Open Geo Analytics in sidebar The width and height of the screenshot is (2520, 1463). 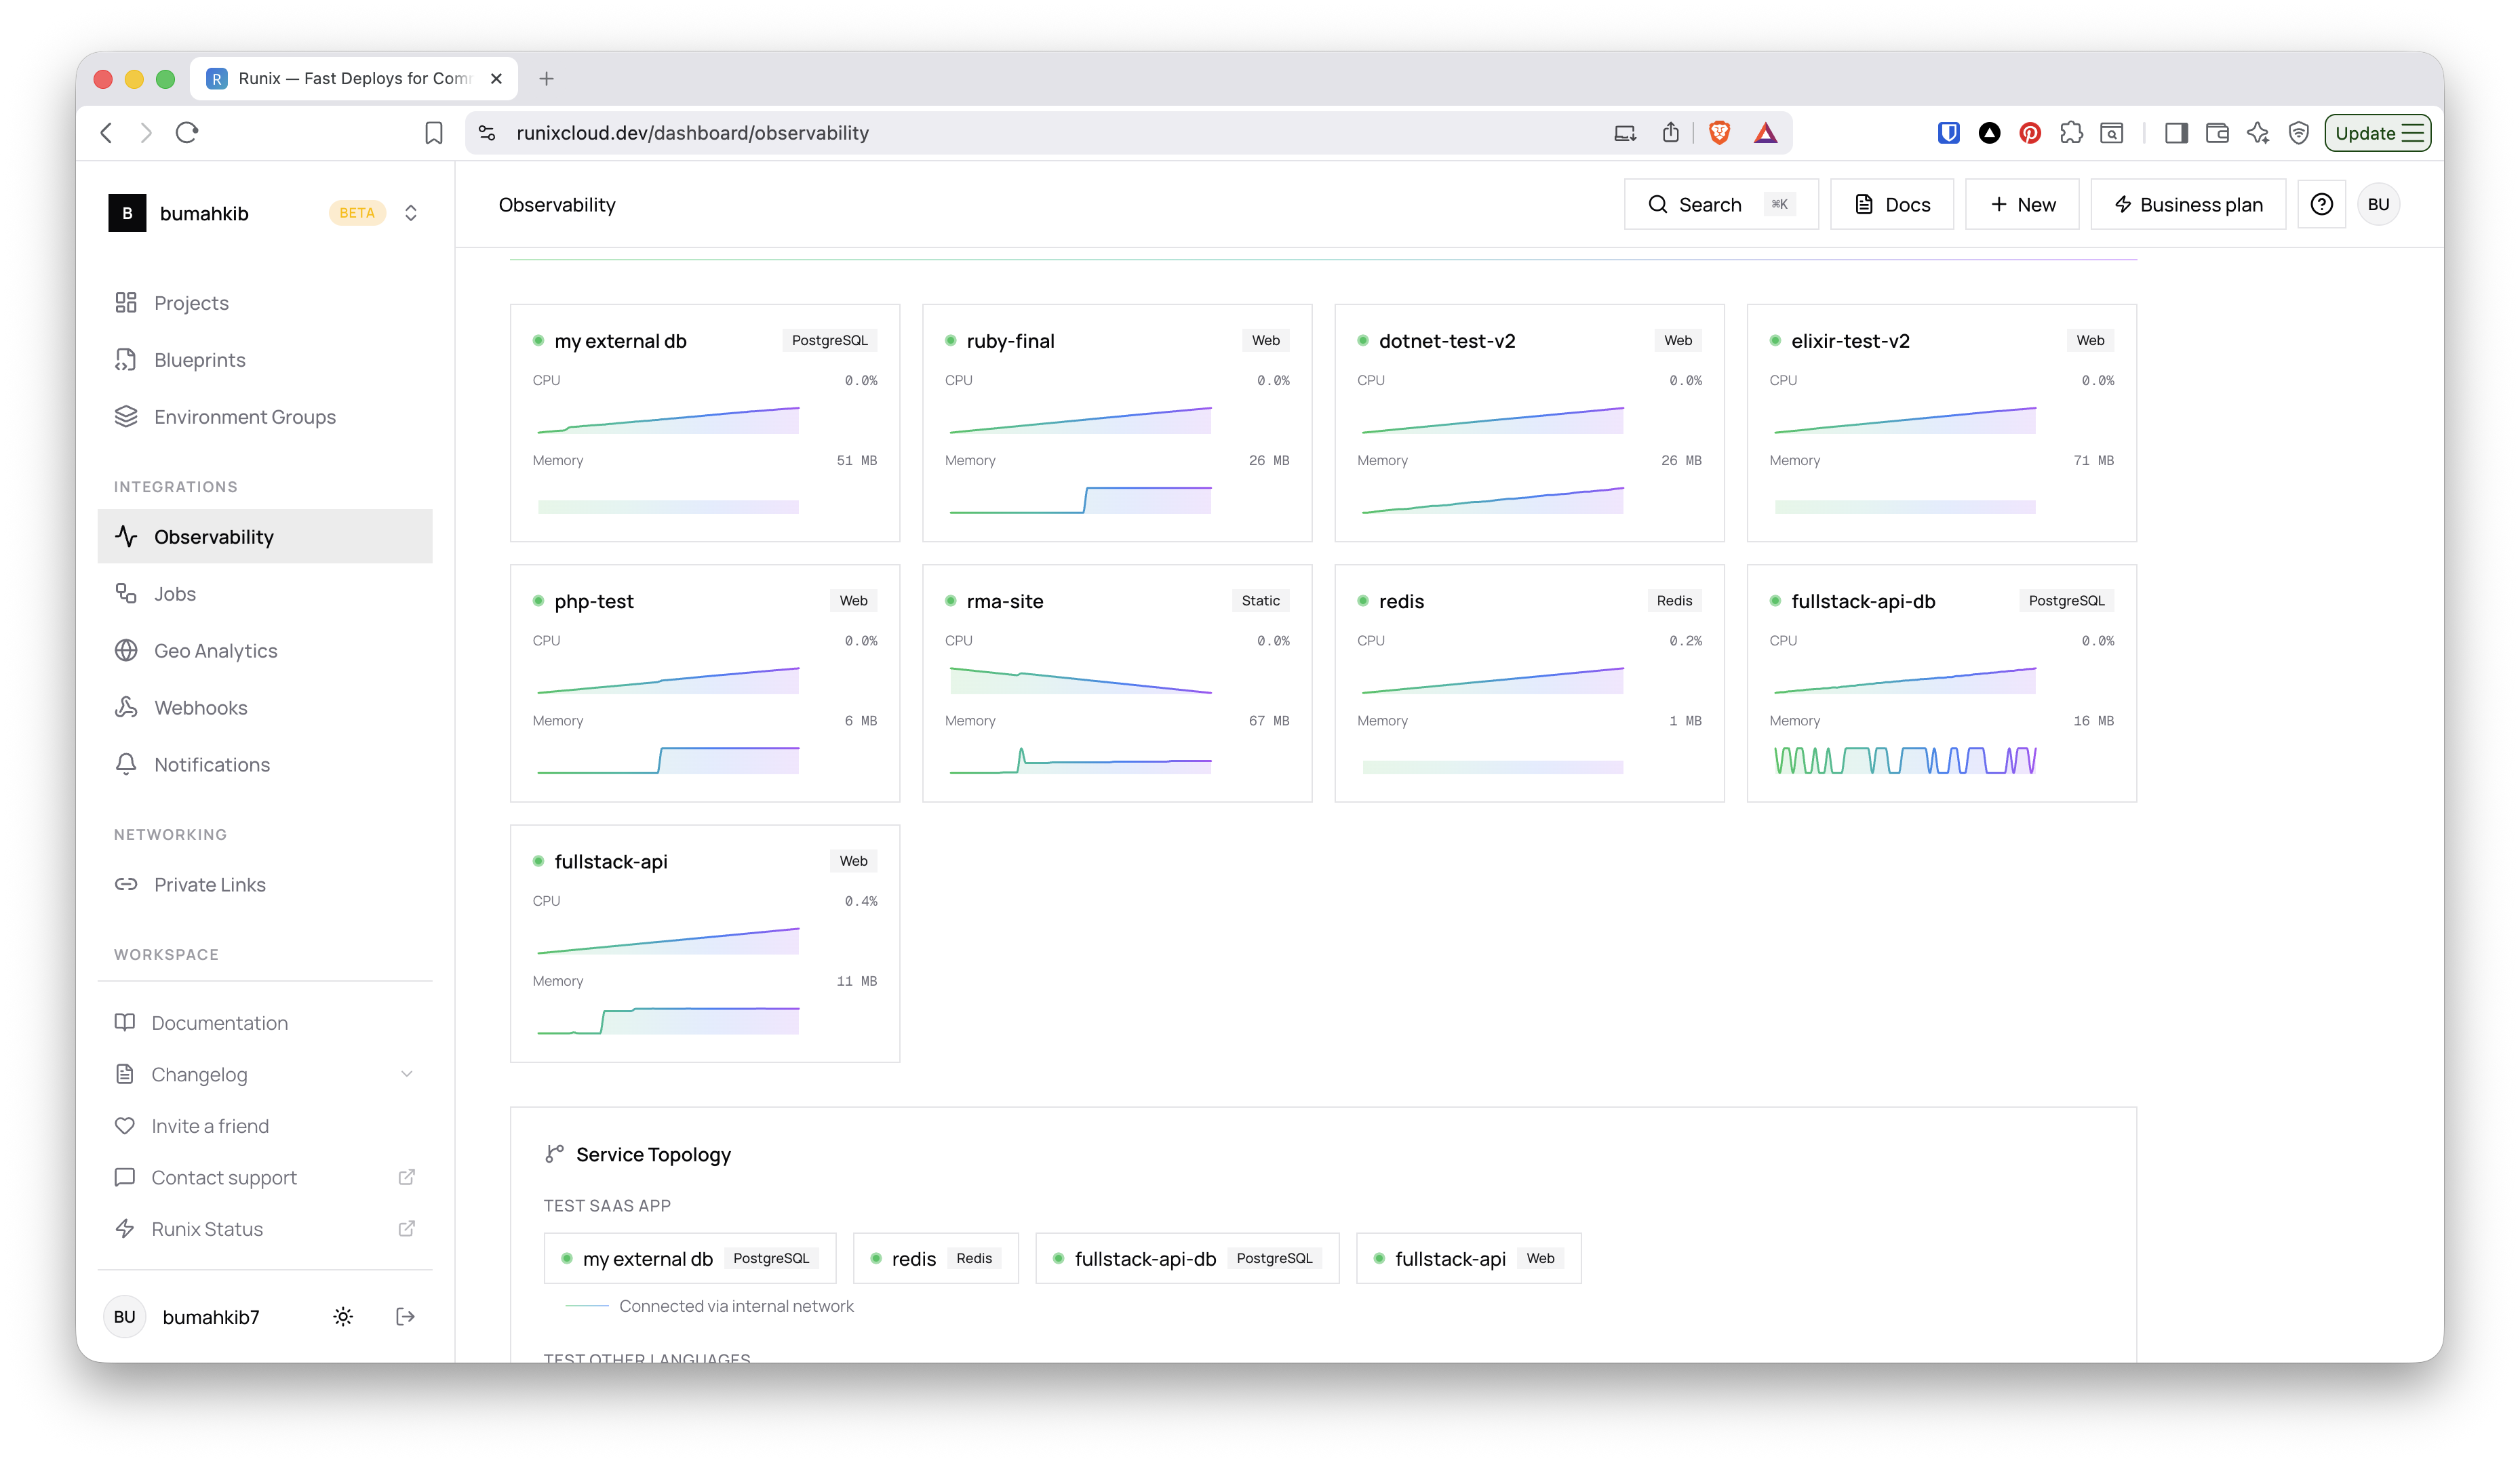click(215, 651)
